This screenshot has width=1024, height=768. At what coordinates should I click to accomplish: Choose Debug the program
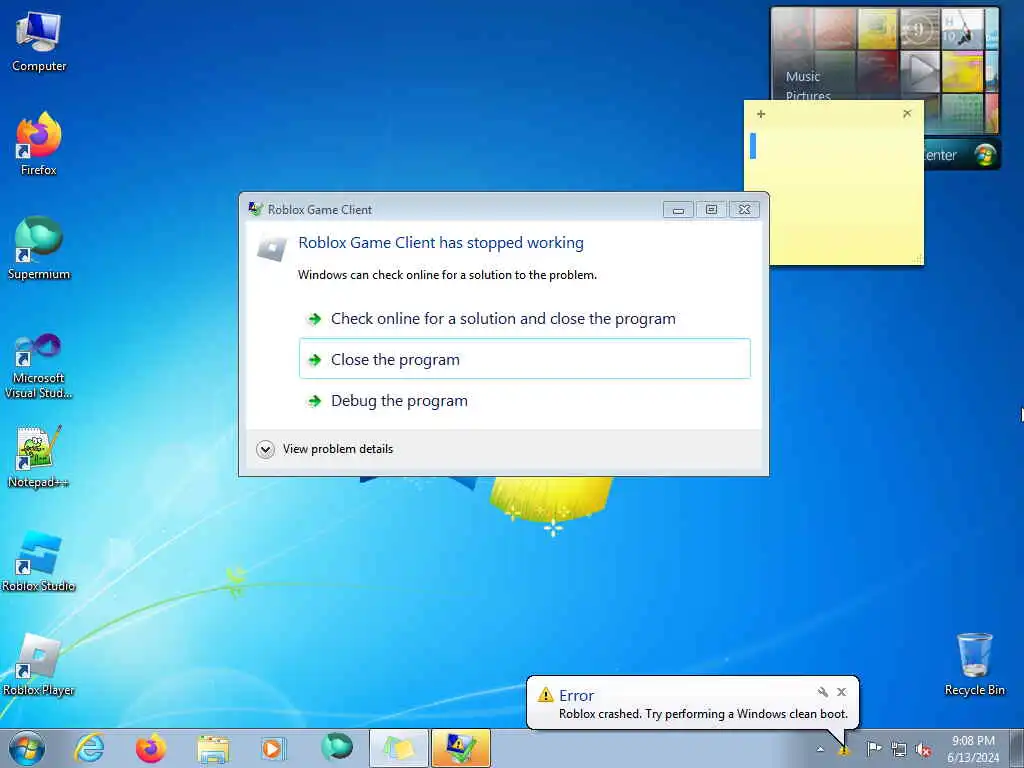[524, 400]
